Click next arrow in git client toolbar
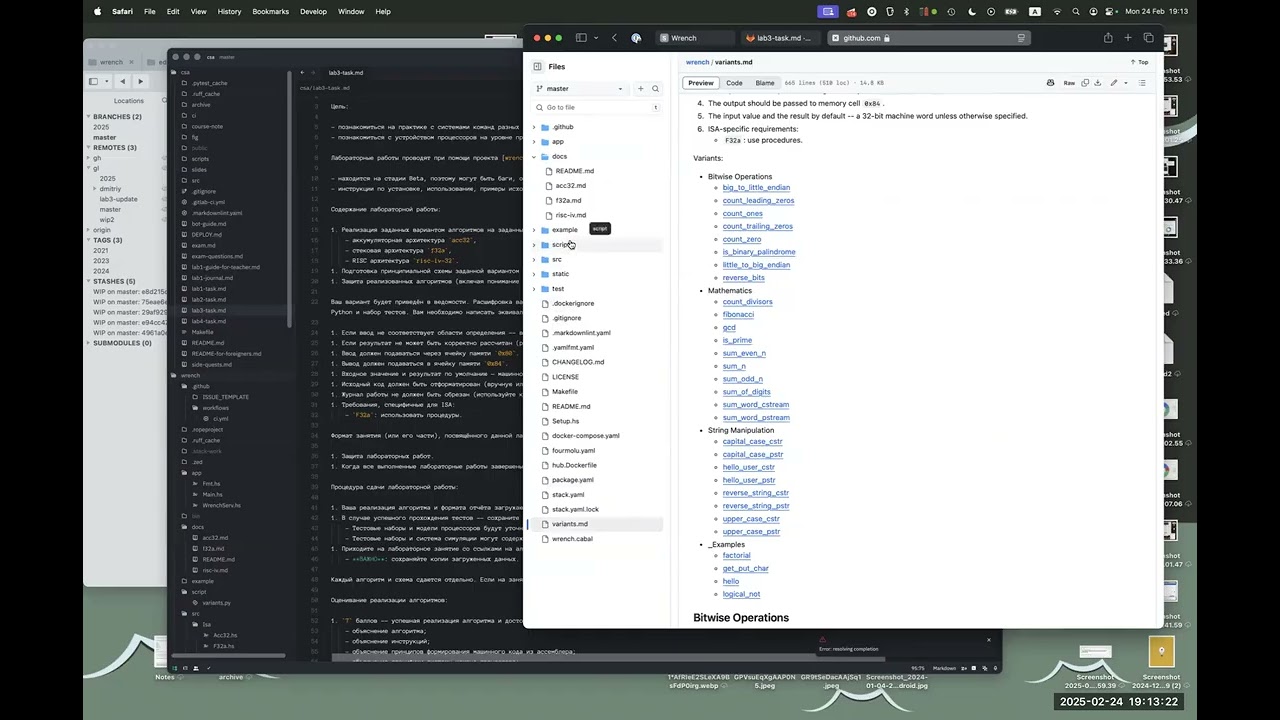 (140, 81)
